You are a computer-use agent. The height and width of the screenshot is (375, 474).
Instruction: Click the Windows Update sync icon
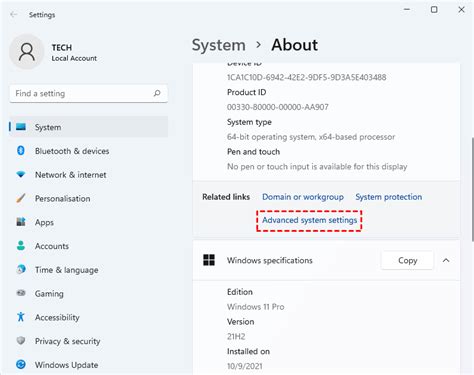(21, 364)
